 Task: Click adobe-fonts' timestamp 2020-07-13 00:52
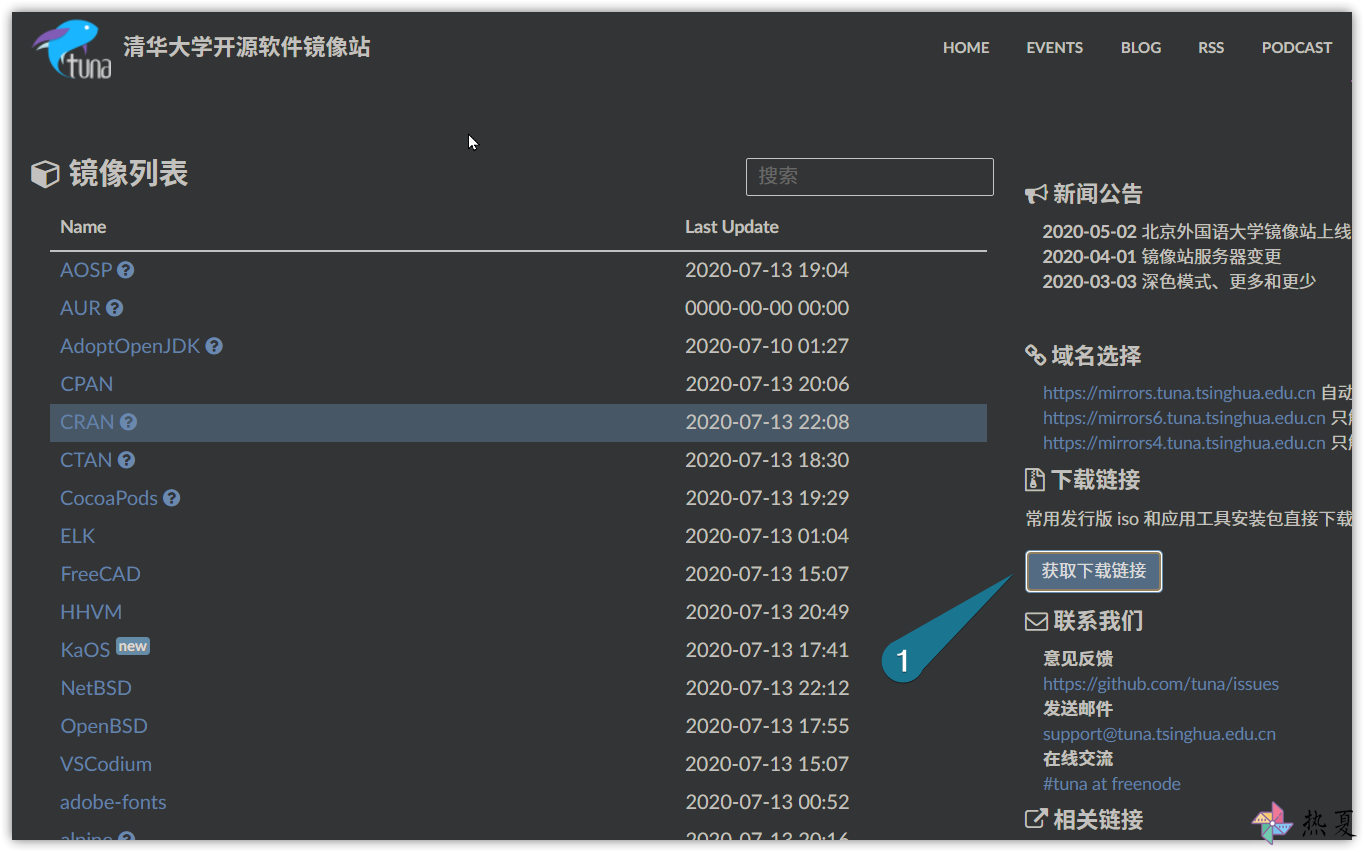click(767, 802)
